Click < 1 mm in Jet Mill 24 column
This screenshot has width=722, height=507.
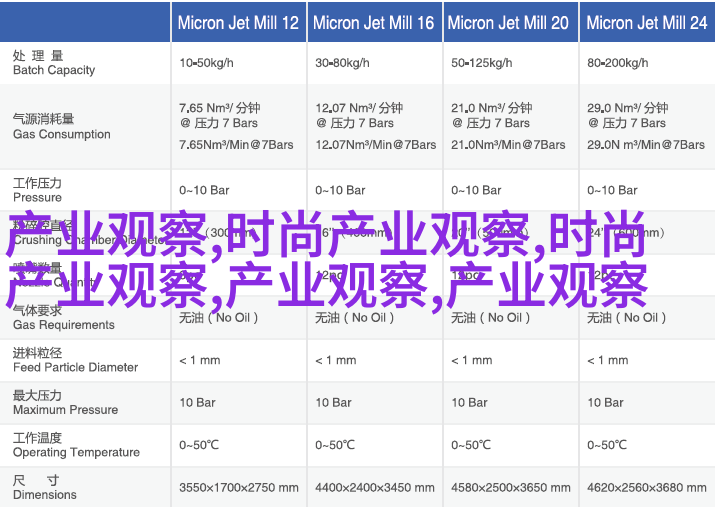(607, 360)
